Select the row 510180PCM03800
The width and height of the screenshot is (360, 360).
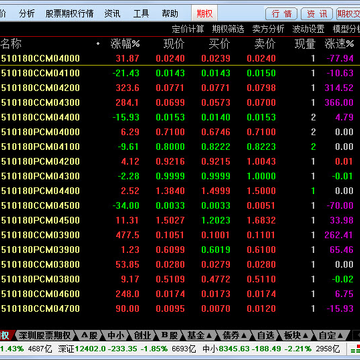click(x=180, y=279)
